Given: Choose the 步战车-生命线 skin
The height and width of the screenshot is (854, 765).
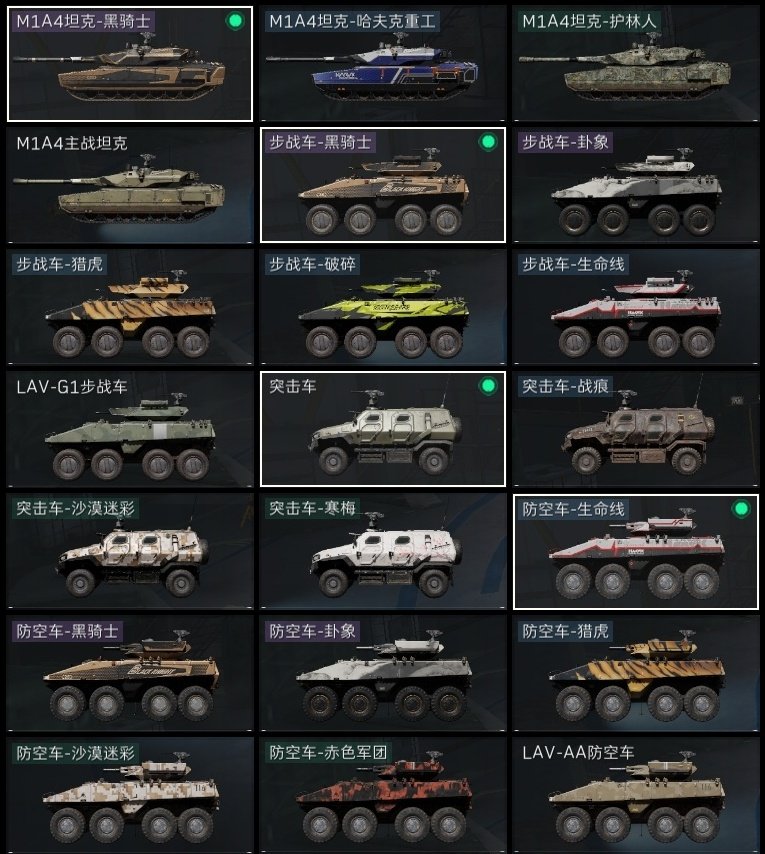Looking at the screenshot, I should tap(636, 307).
